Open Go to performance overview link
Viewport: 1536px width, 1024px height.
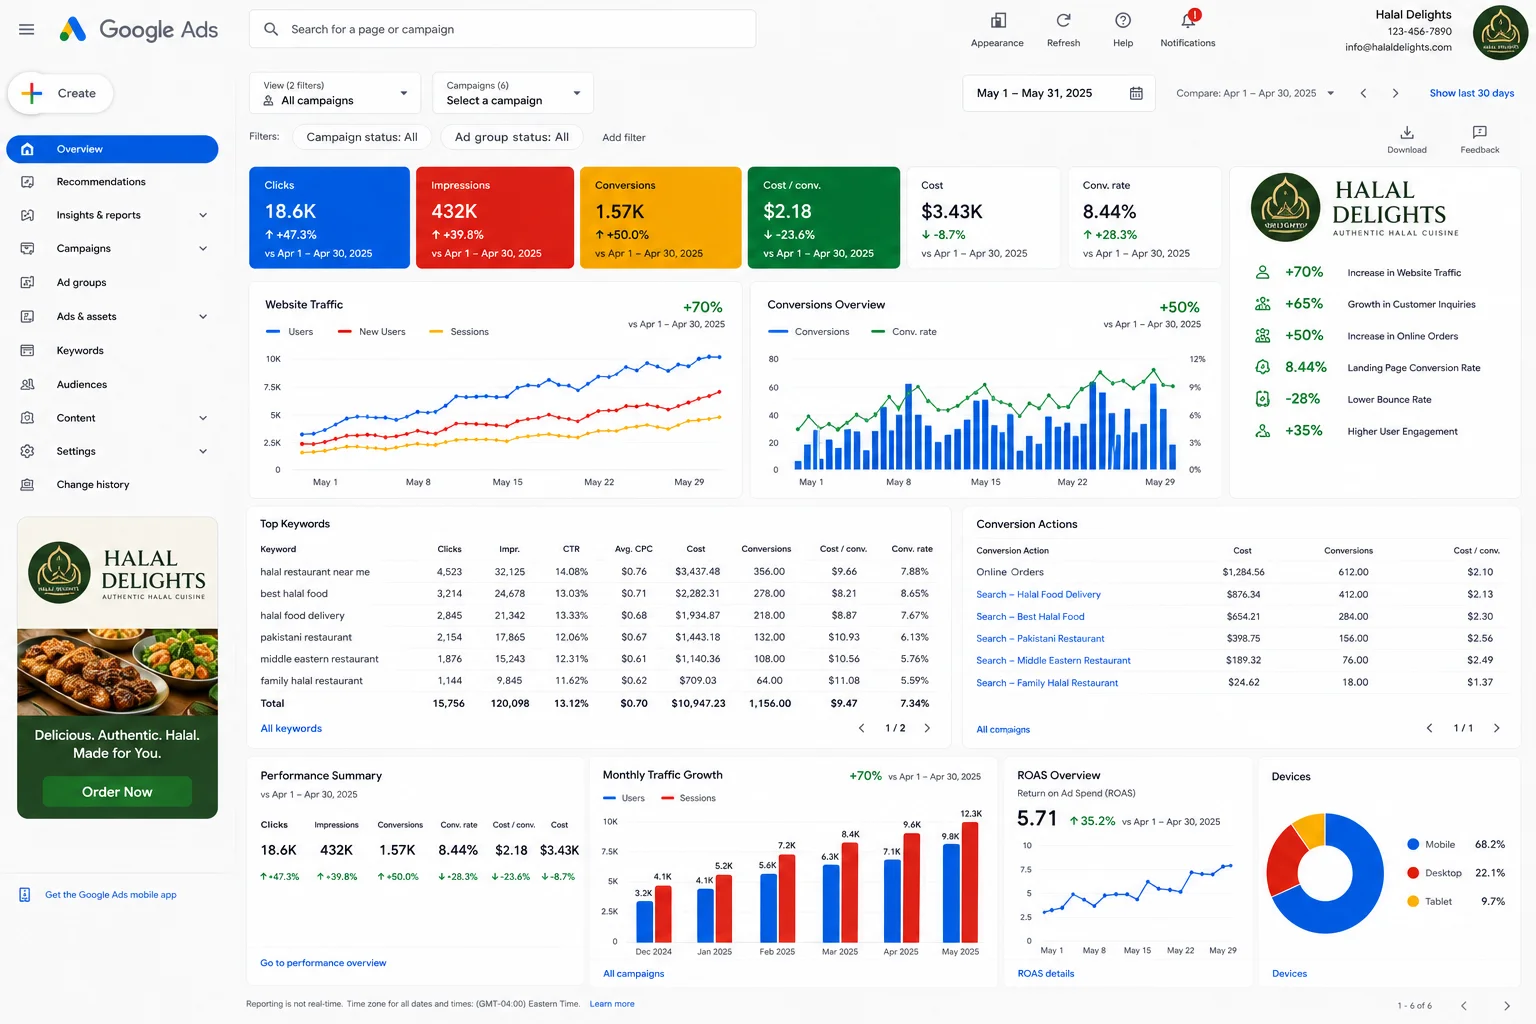[x=323, y=963]
